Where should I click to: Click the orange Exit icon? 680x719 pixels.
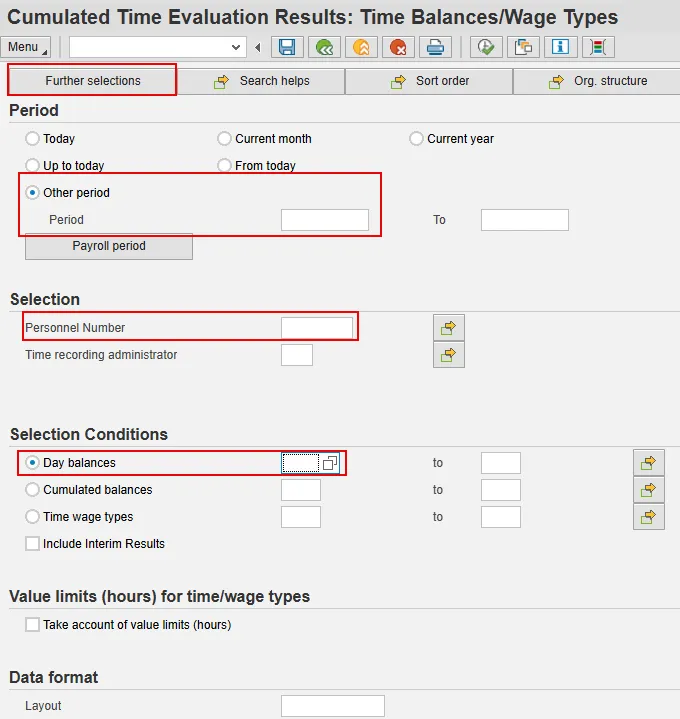[x=361, y=47]
